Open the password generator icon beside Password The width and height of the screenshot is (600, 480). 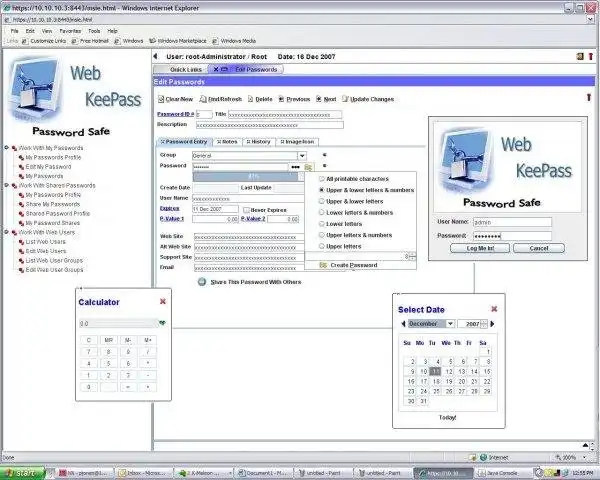pyautogui.click(x=308, y=167)
